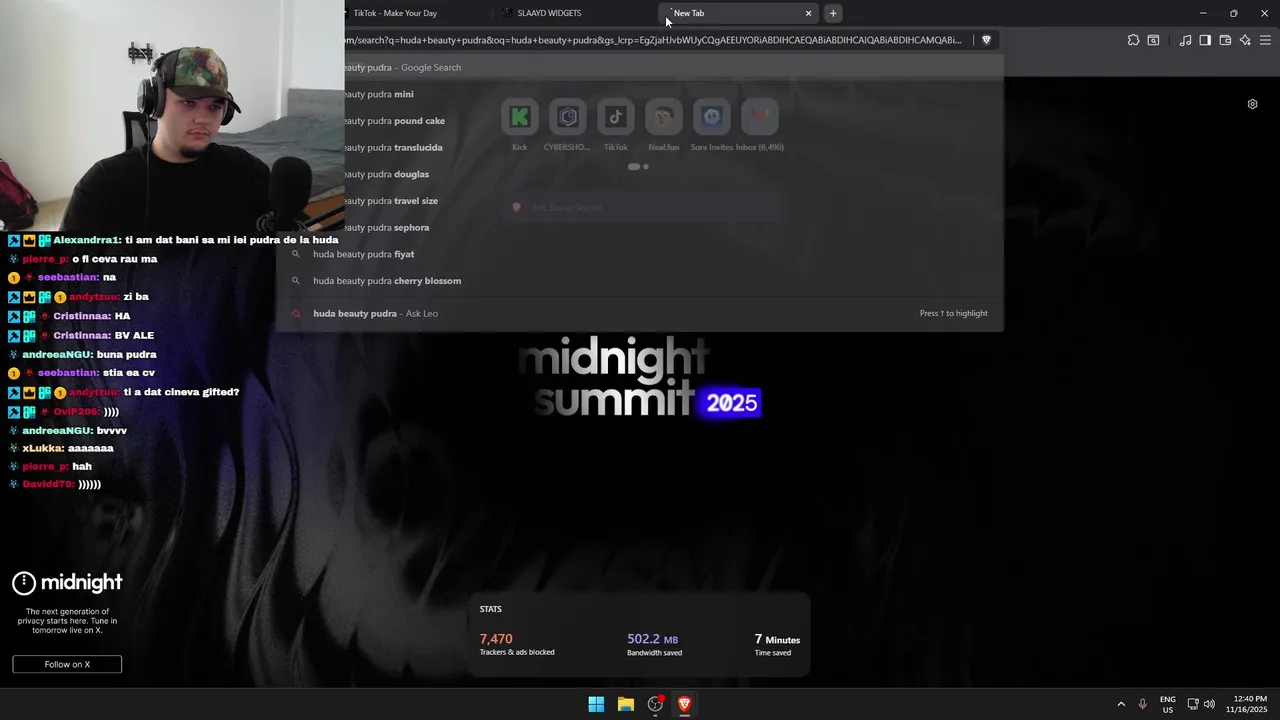Choose the 'pudra travel size' suggestion
This screenshot has height=720, width=1280.
[640, 201]
